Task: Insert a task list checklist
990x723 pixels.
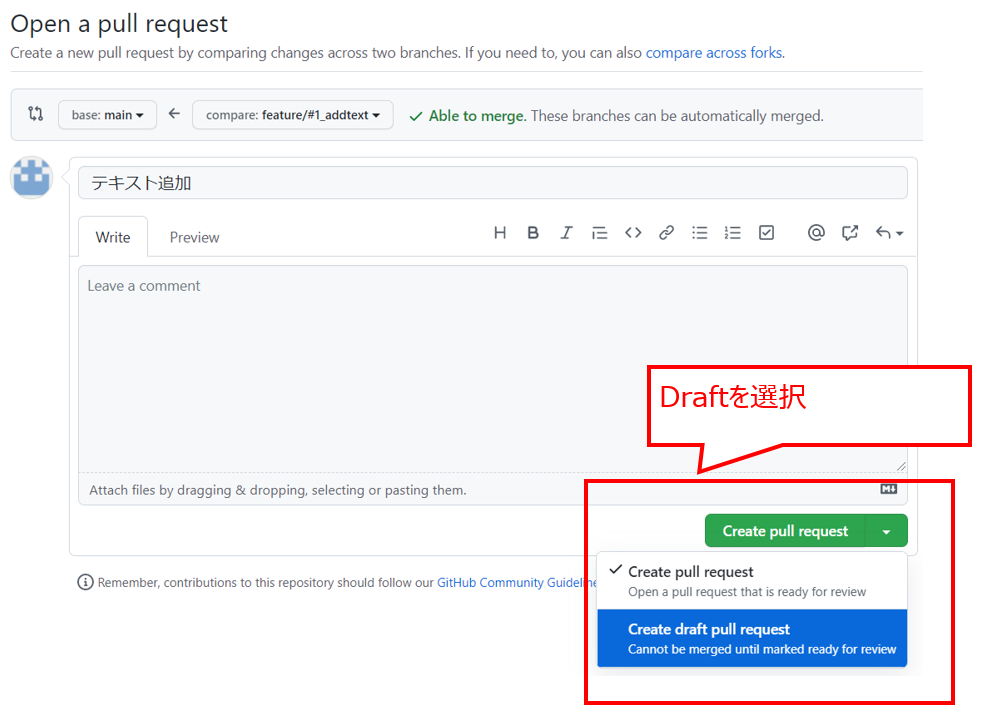Action: point(766,232)
